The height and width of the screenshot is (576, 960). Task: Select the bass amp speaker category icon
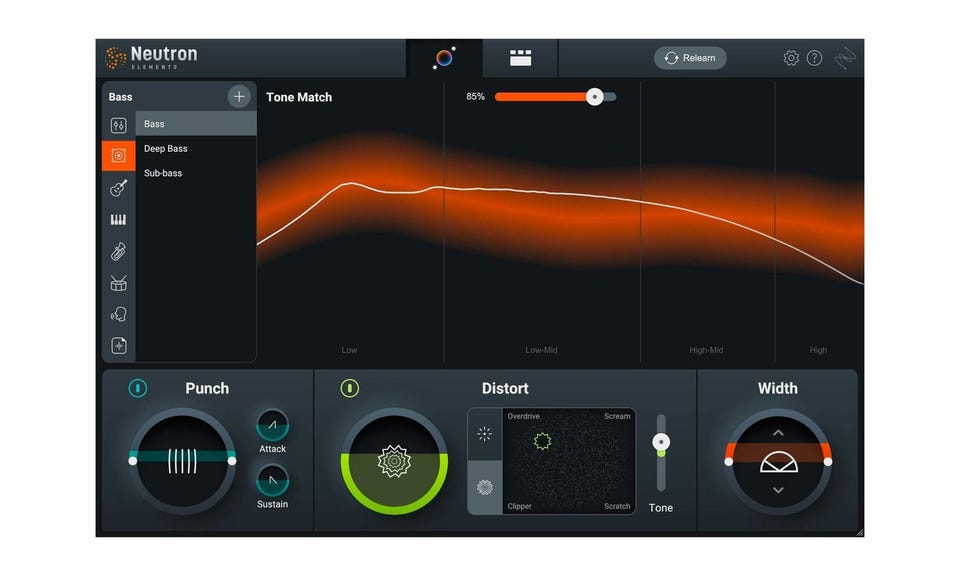pyautogui.click(x=118, y=155)
